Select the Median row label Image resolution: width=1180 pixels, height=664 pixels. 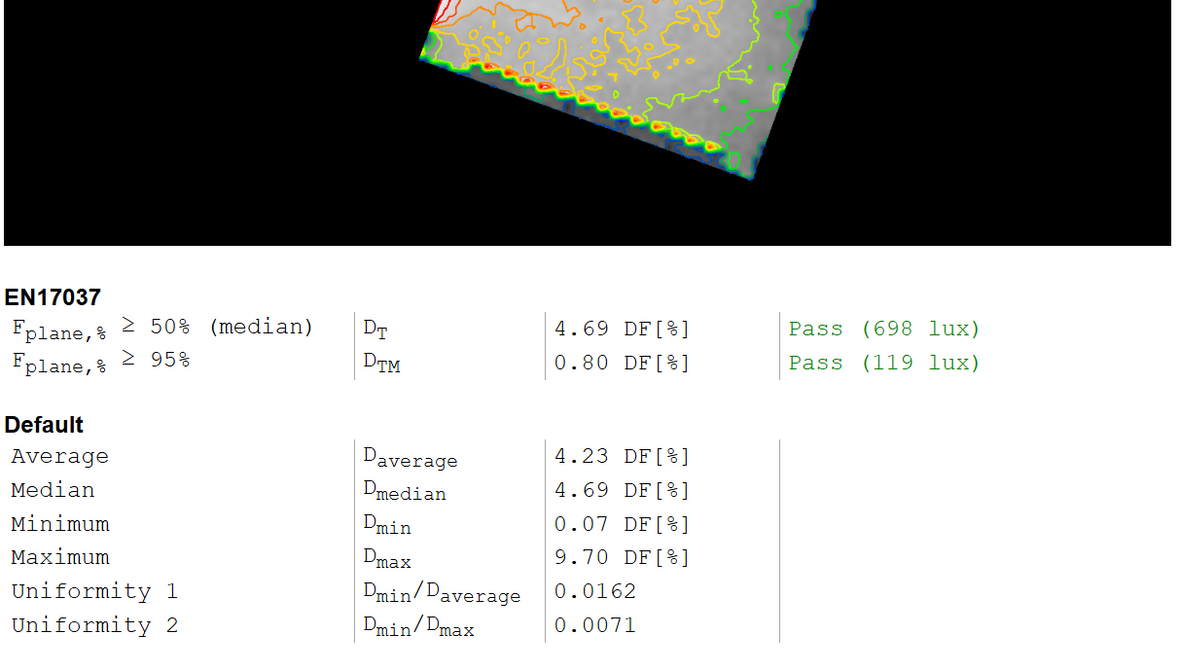pos(53,491)
